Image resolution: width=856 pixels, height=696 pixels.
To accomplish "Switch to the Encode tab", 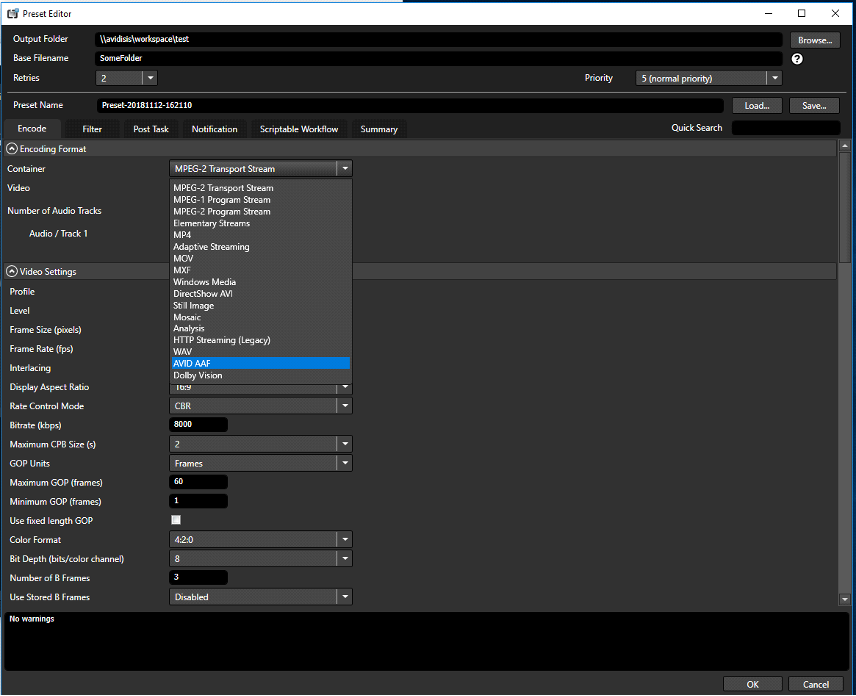I will (32, 129).
